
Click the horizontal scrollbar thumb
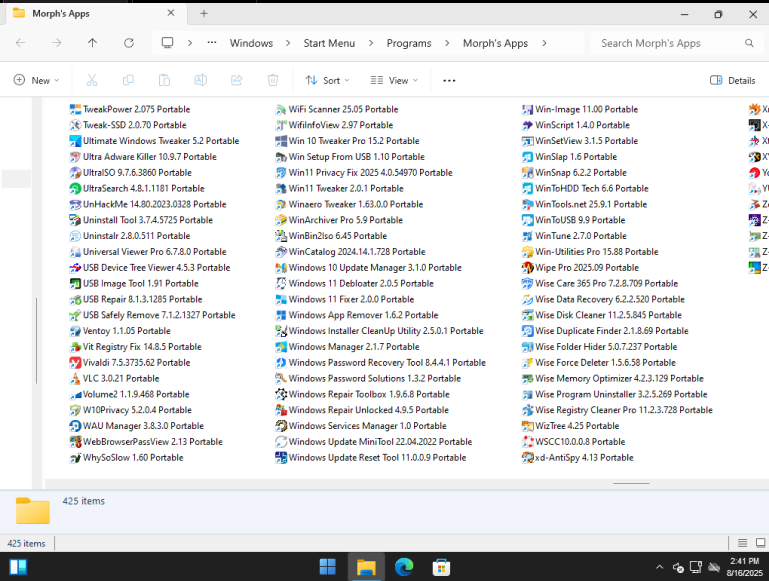[x=631, y=483]
